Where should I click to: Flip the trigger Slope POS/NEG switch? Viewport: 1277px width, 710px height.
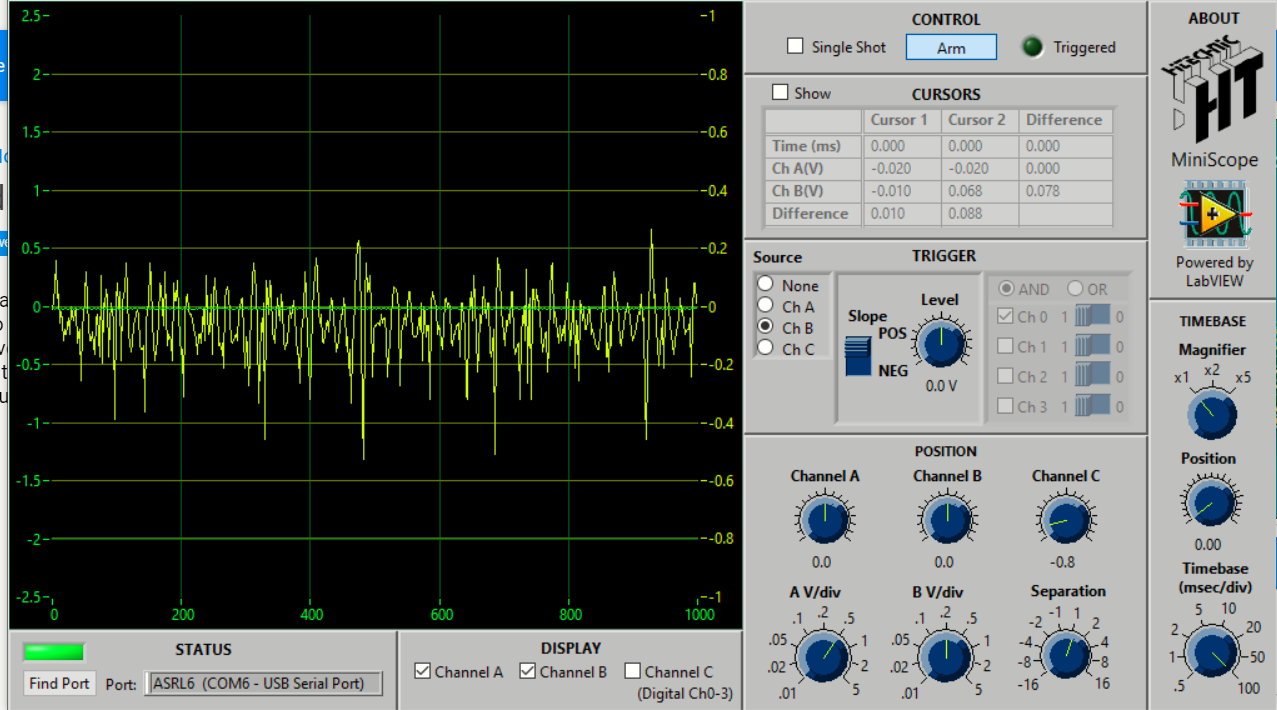click(859, 356)
